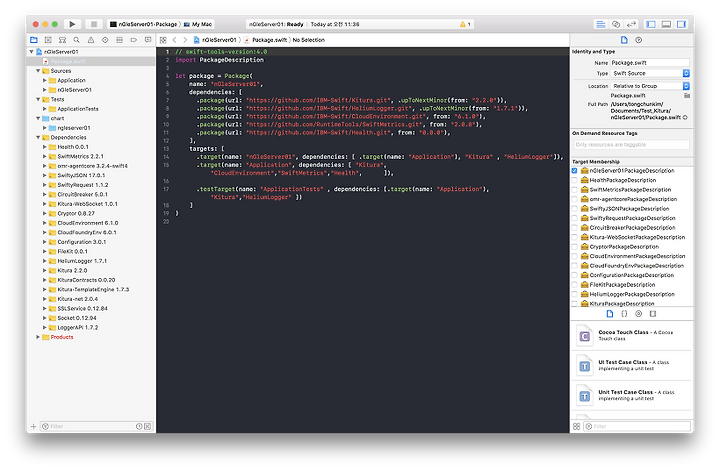Check CryptorPackageDescription target membership
Image resolution: width=720 pixels, height=471 pixels.
574,247
